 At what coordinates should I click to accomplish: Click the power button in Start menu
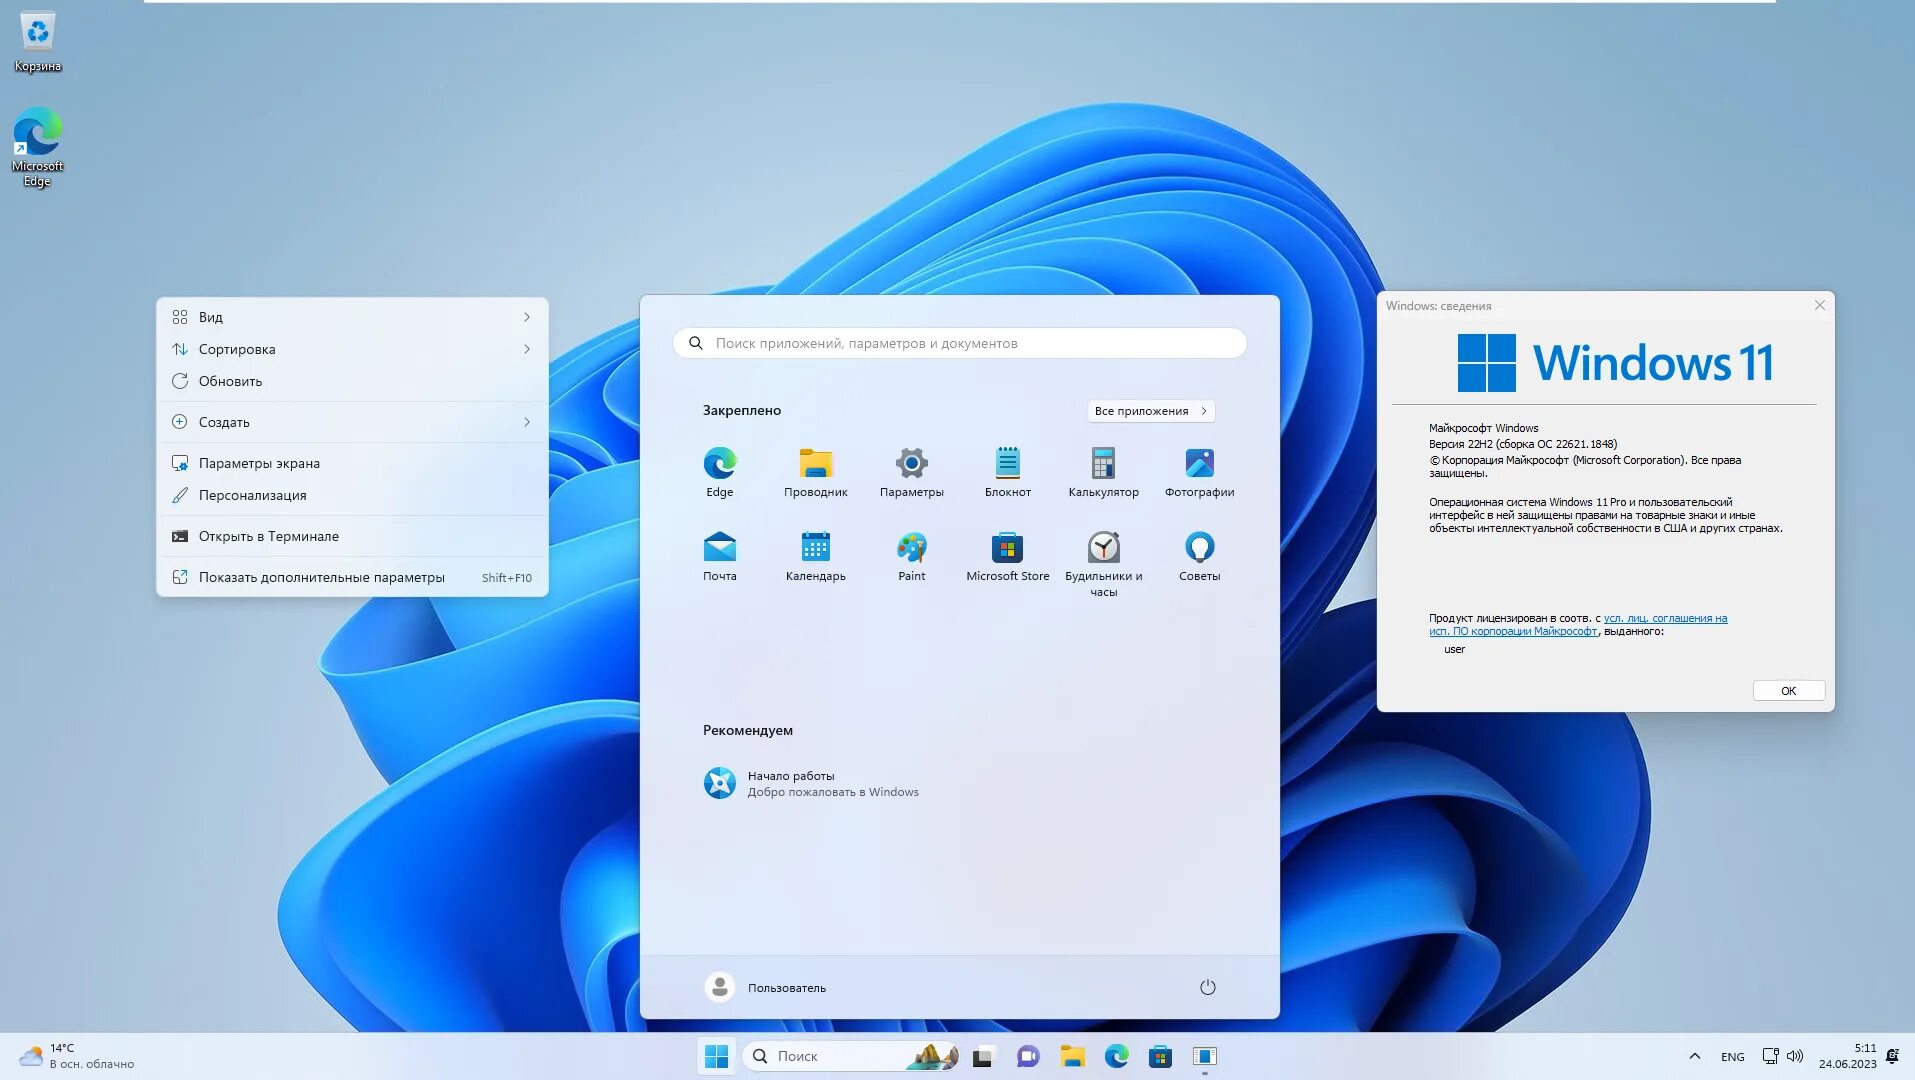1207,987
